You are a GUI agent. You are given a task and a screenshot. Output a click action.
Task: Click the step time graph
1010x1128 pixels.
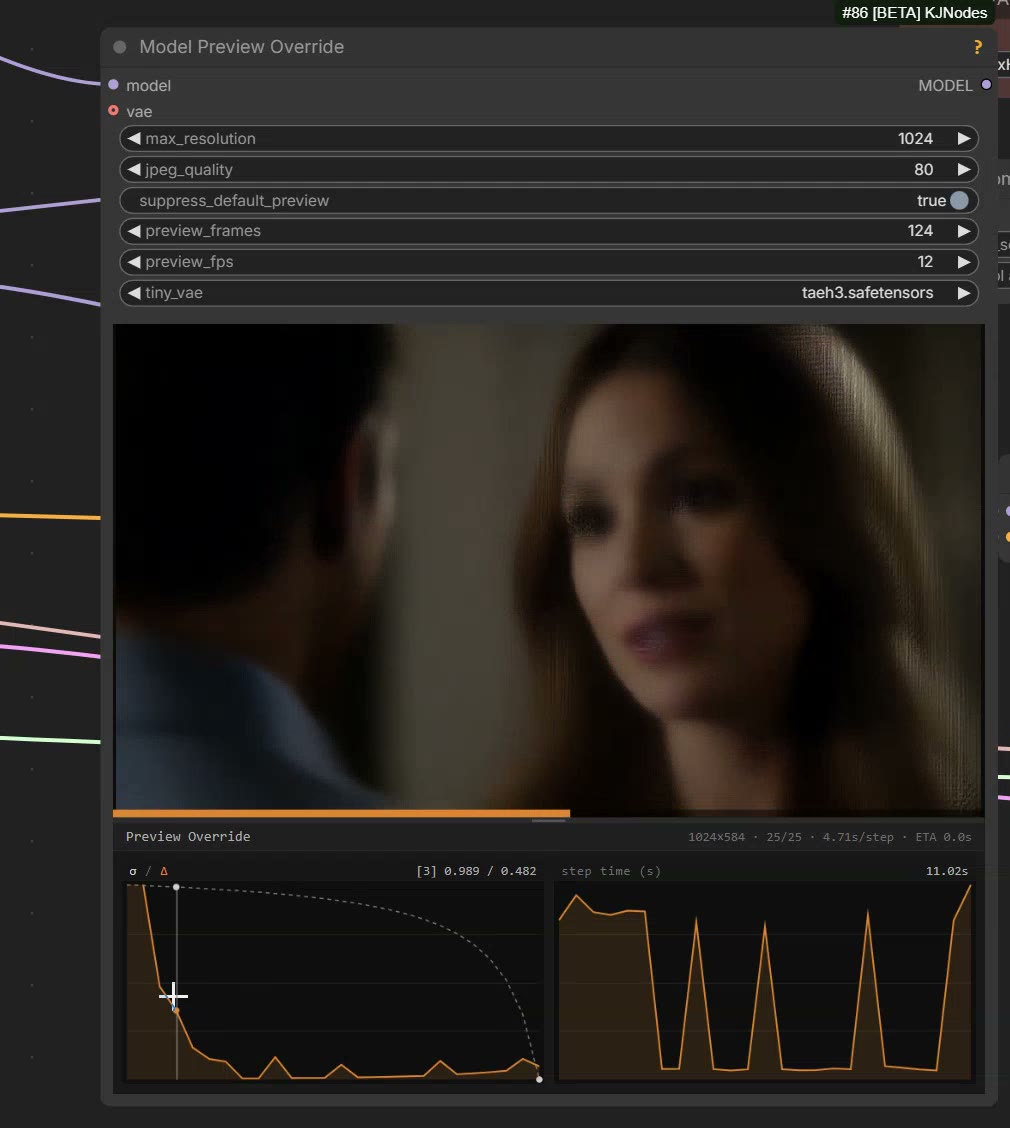765,982
